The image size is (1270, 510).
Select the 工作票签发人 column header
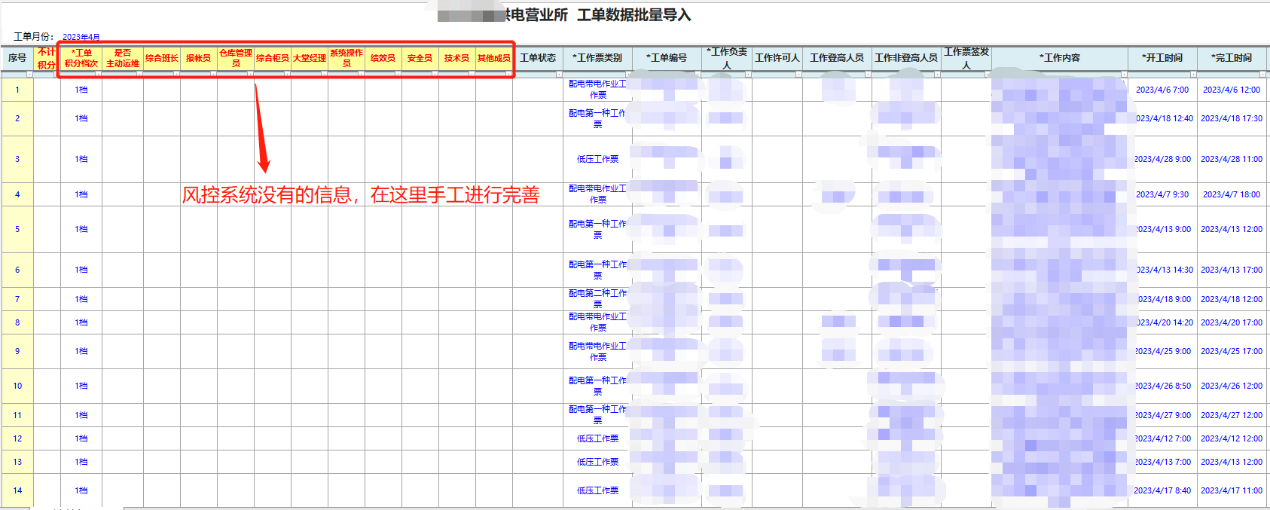click(966, 58)
